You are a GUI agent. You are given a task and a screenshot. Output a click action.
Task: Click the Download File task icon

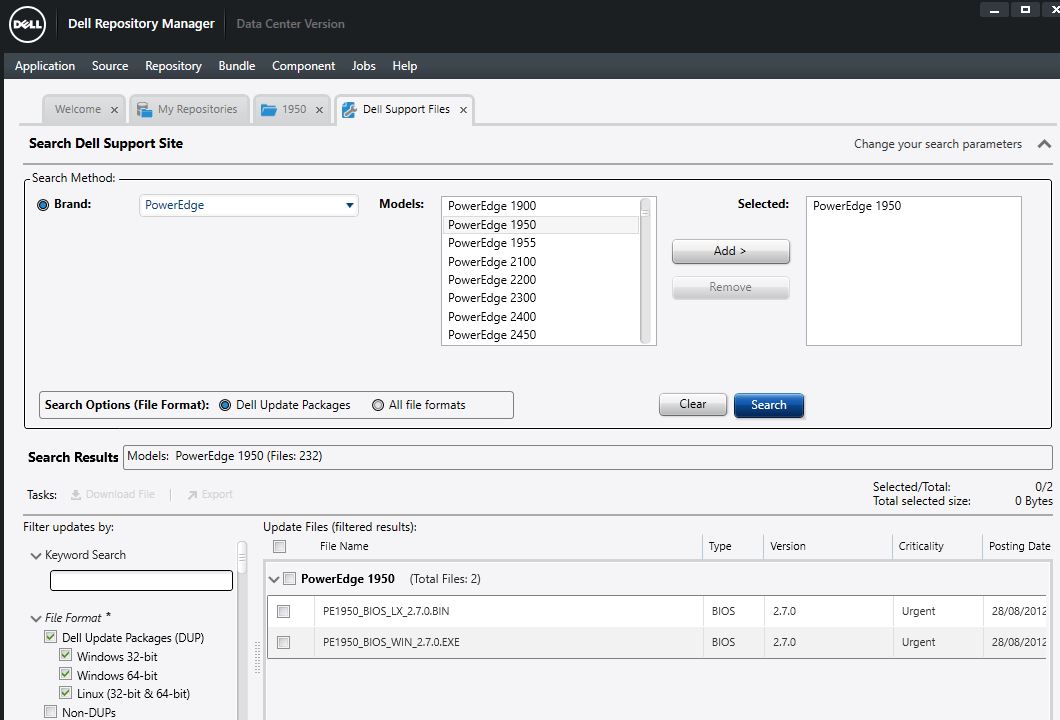pos(76,495)
